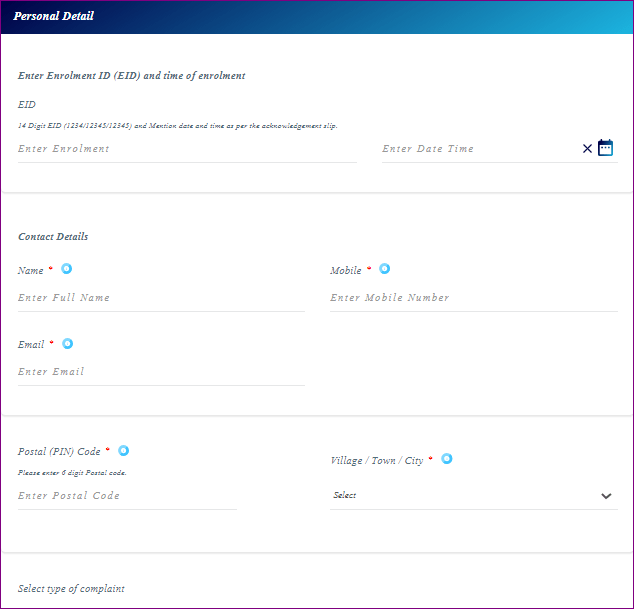Screen dimensions: 634x609
Task: Click the info icon beside Mobile label
Action: coord(384,269)
